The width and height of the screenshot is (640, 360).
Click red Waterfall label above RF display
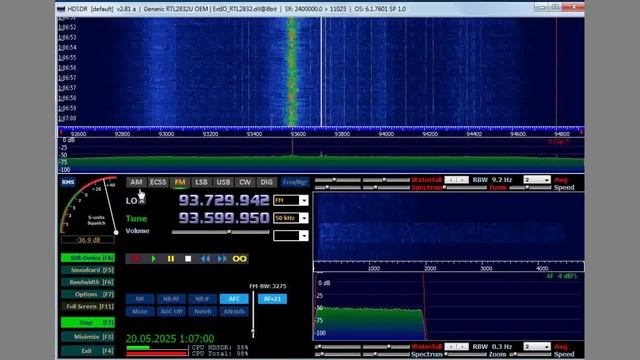427,180
